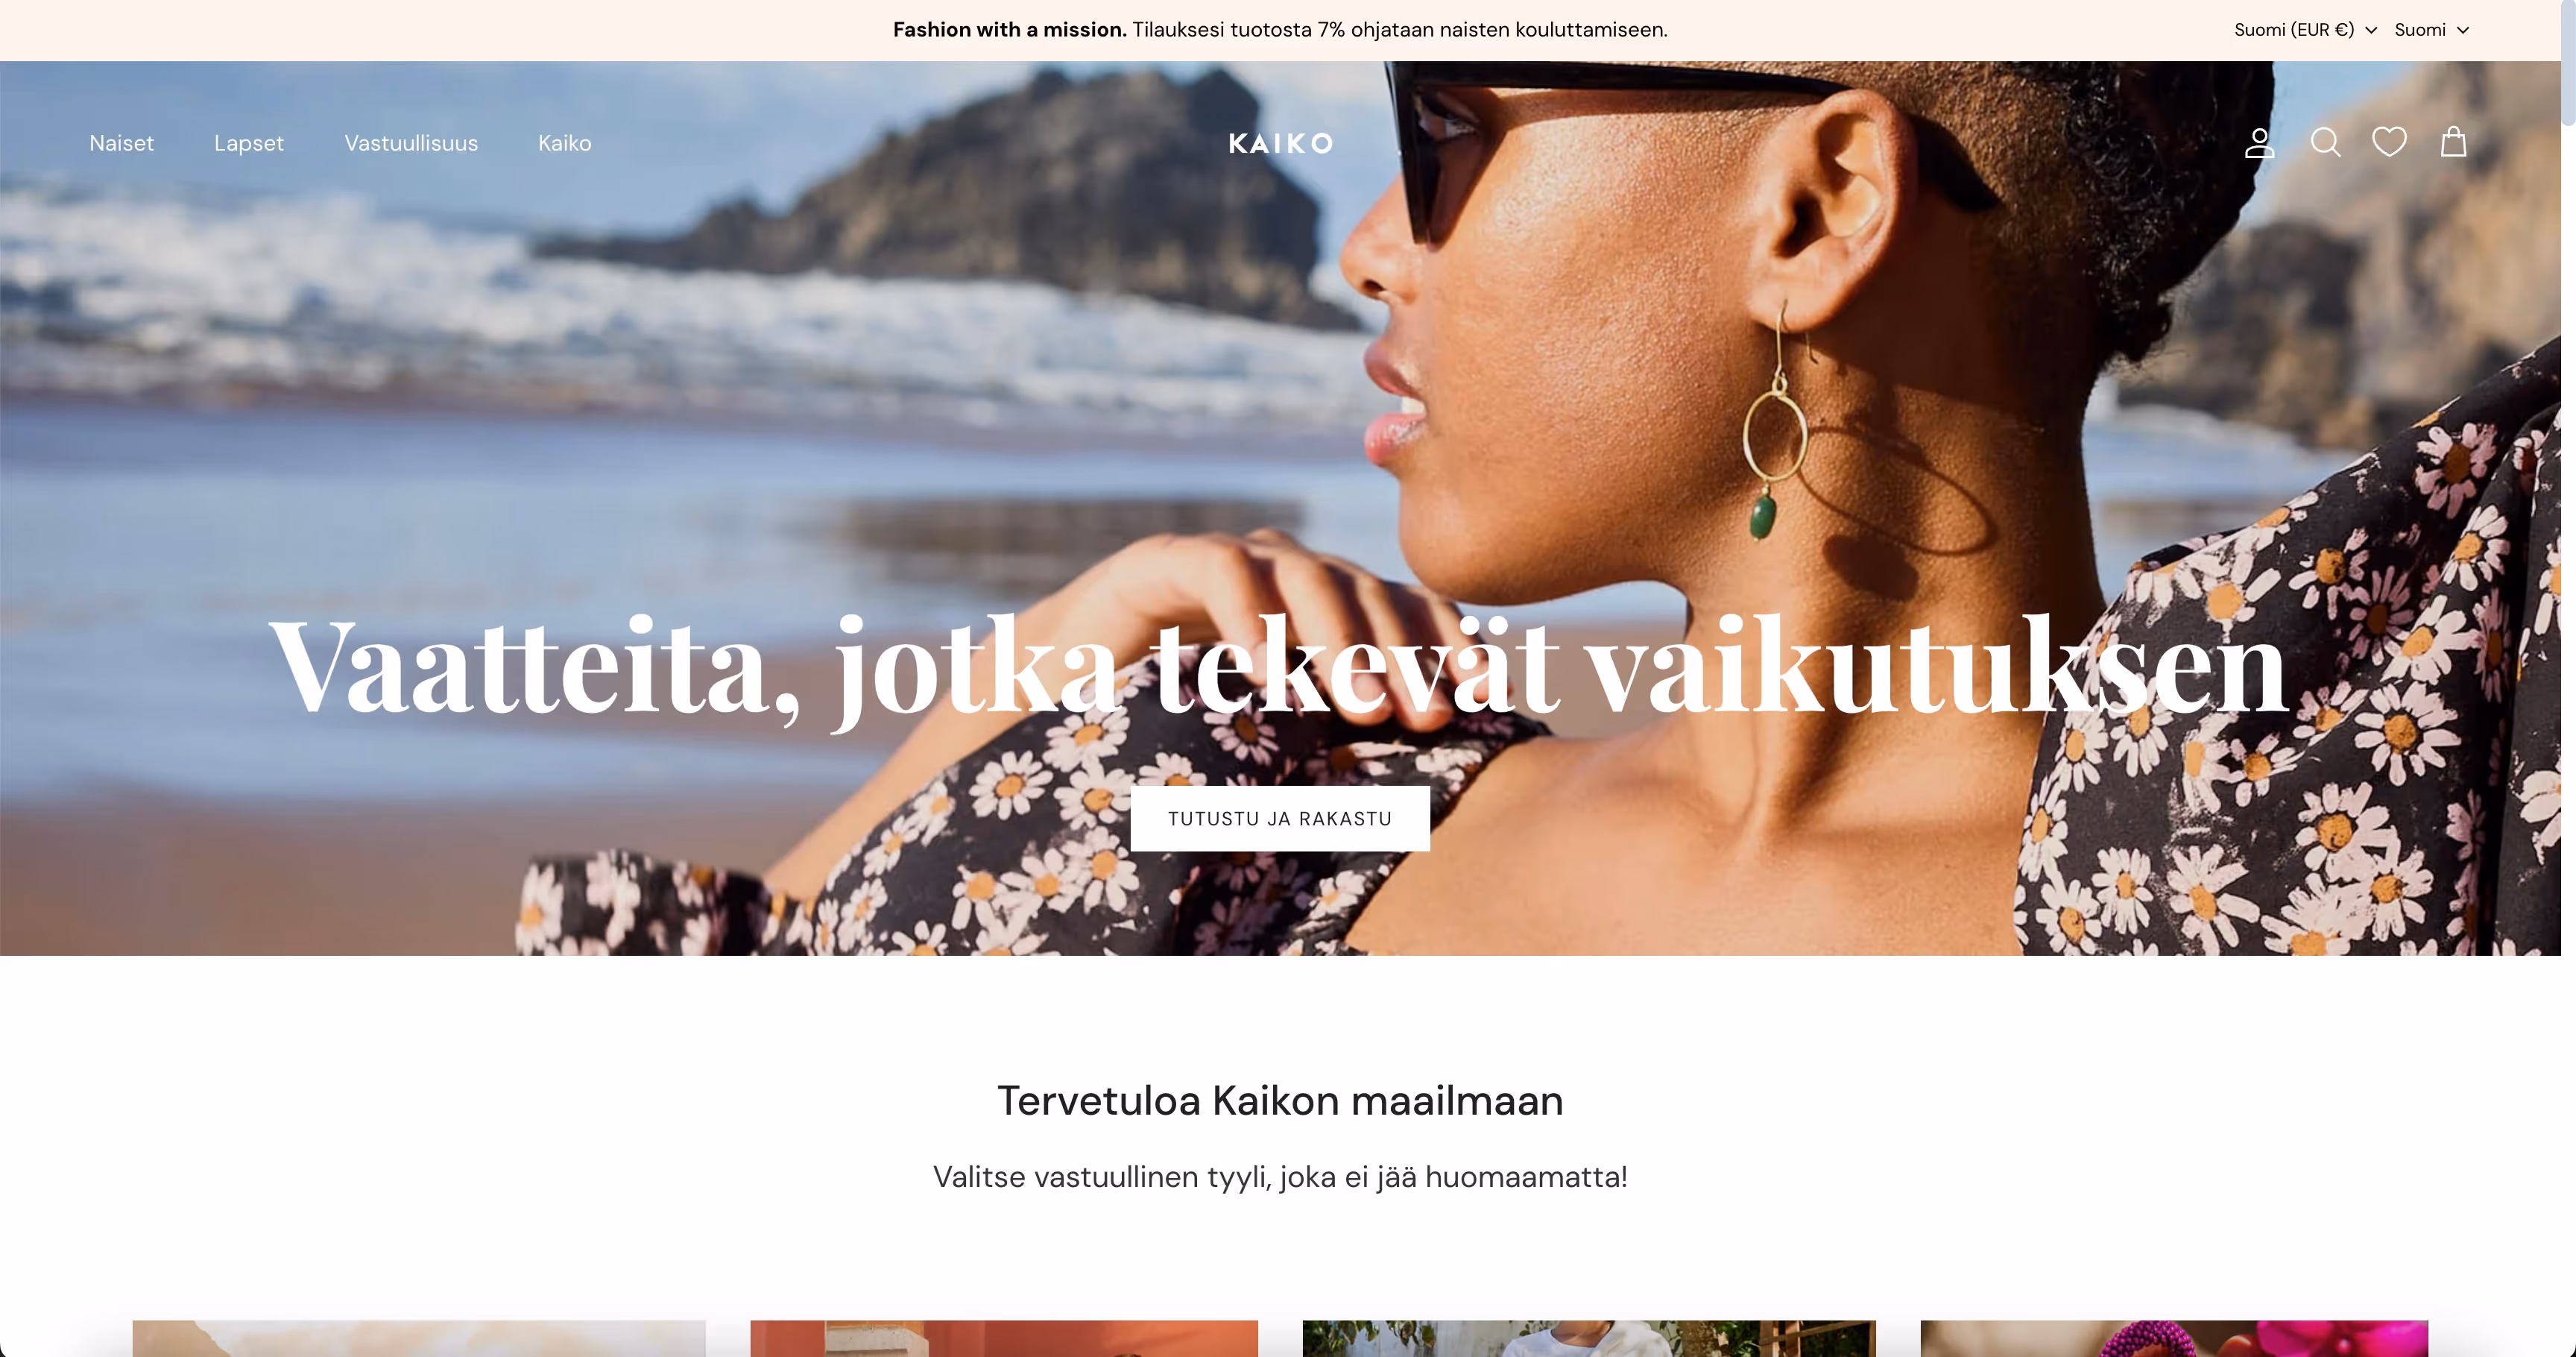Select the Kaiko navigation item
This screenshot has width=2576, height=1357.
(x=565, y=143)
